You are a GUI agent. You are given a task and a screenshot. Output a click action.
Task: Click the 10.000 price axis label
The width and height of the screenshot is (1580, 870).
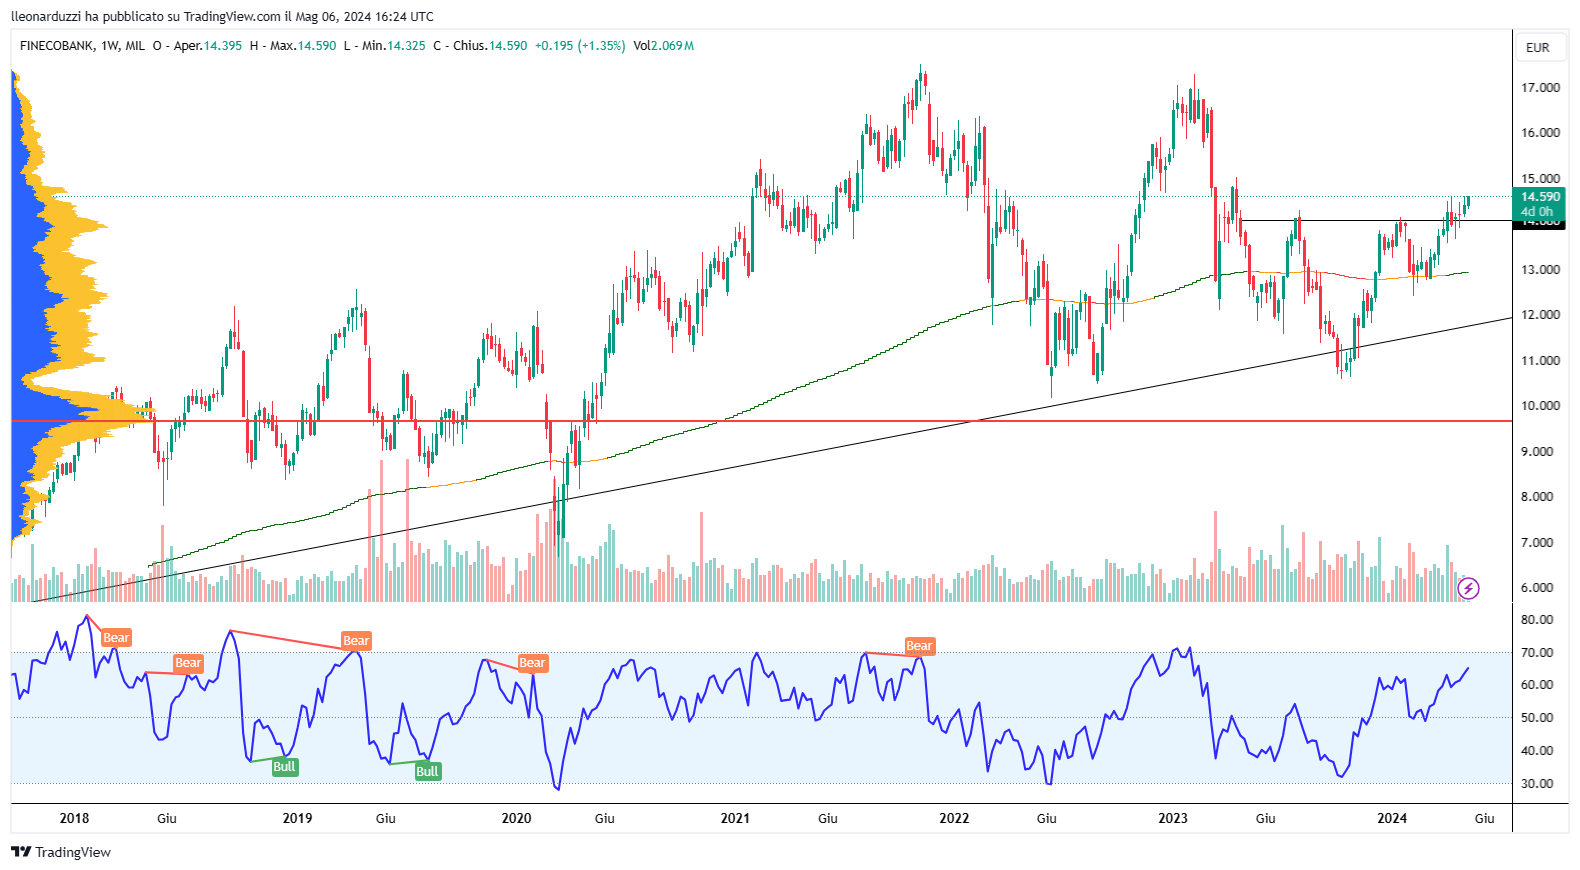click(x=1540, y=406)
